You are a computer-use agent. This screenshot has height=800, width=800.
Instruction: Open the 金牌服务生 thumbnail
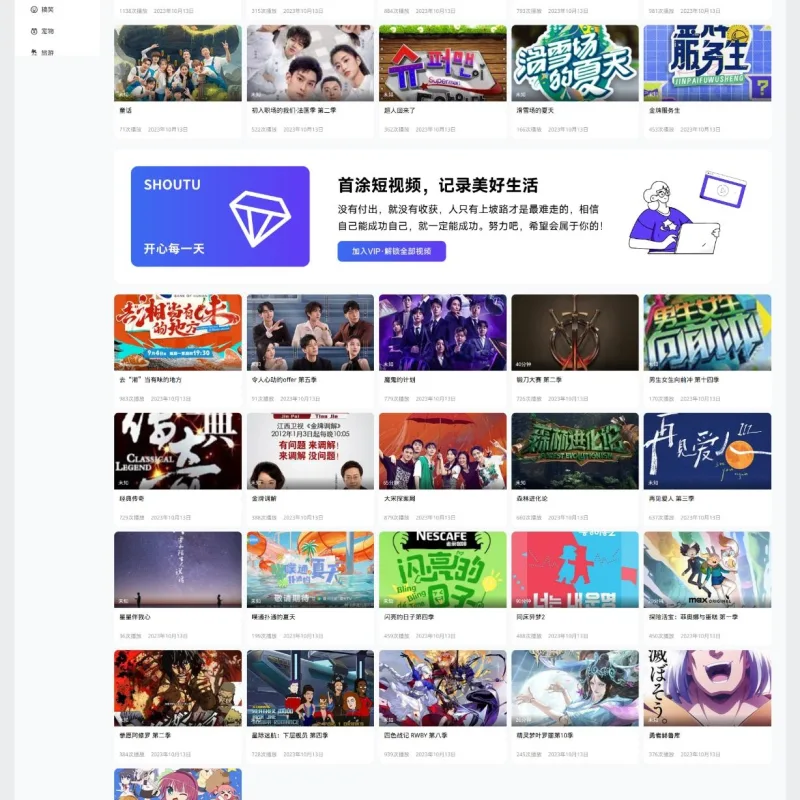[707, 63]
